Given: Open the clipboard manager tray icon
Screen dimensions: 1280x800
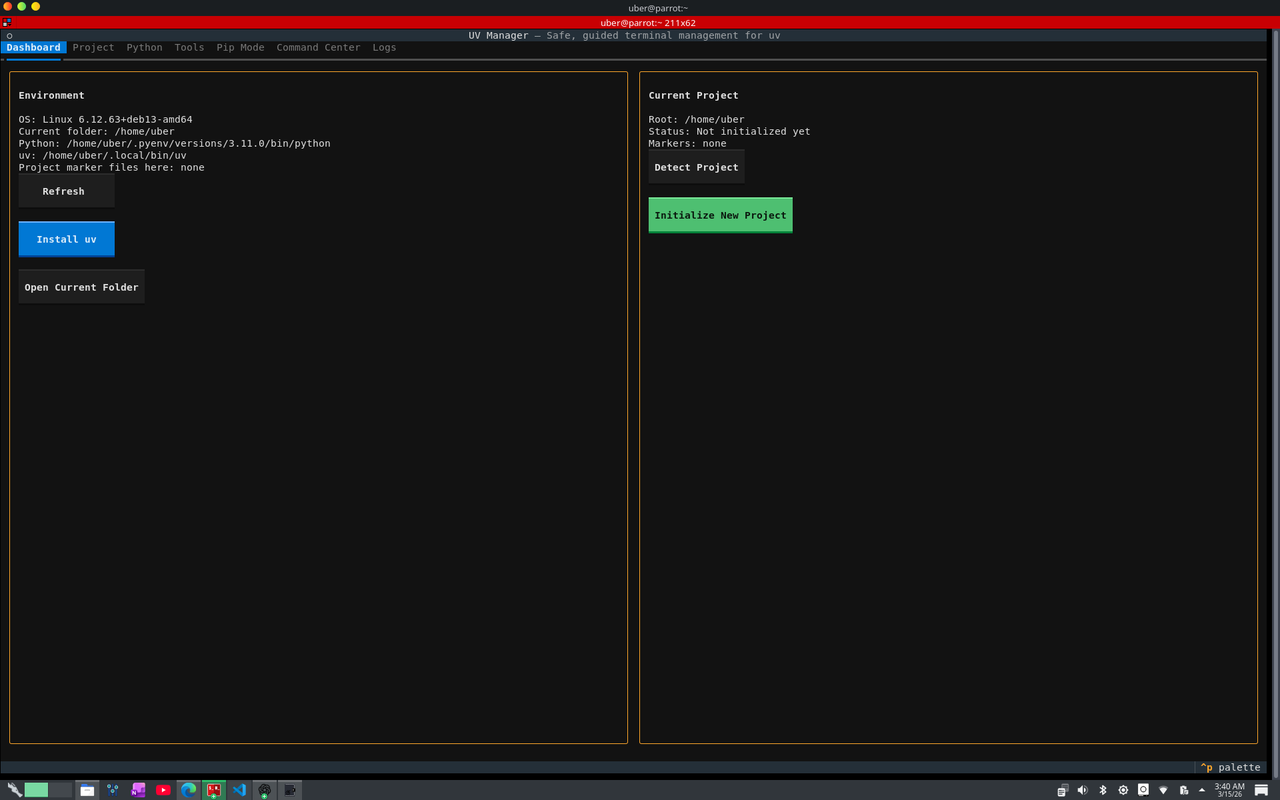Looking at the screenshot, I should click(x=1063, y=790).
